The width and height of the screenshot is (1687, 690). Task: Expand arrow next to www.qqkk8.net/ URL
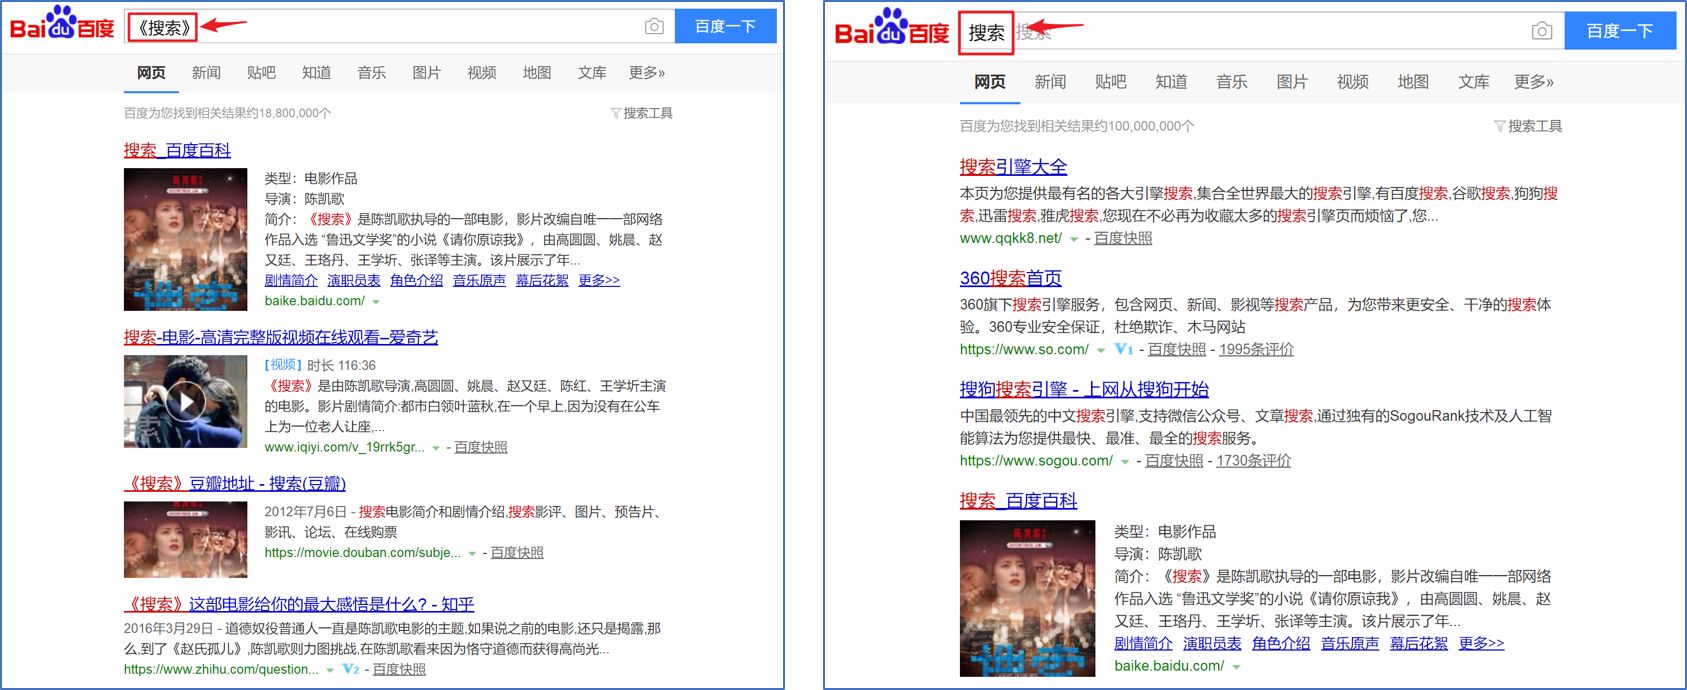point(1074,239)
